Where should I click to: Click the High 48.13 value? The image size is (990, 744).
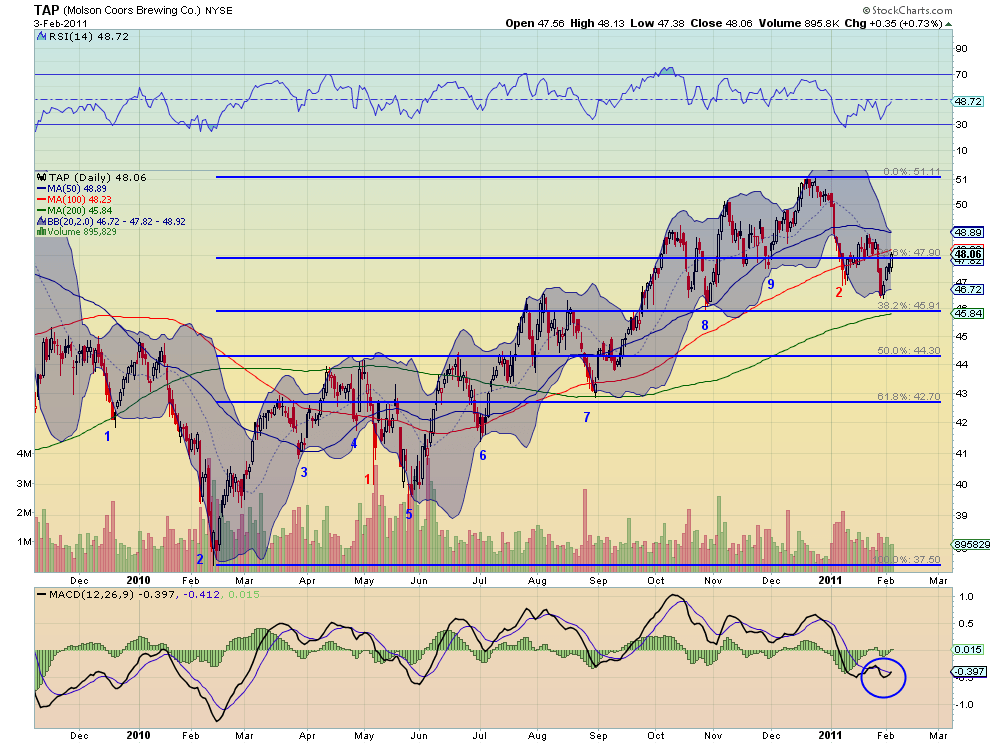597,23
